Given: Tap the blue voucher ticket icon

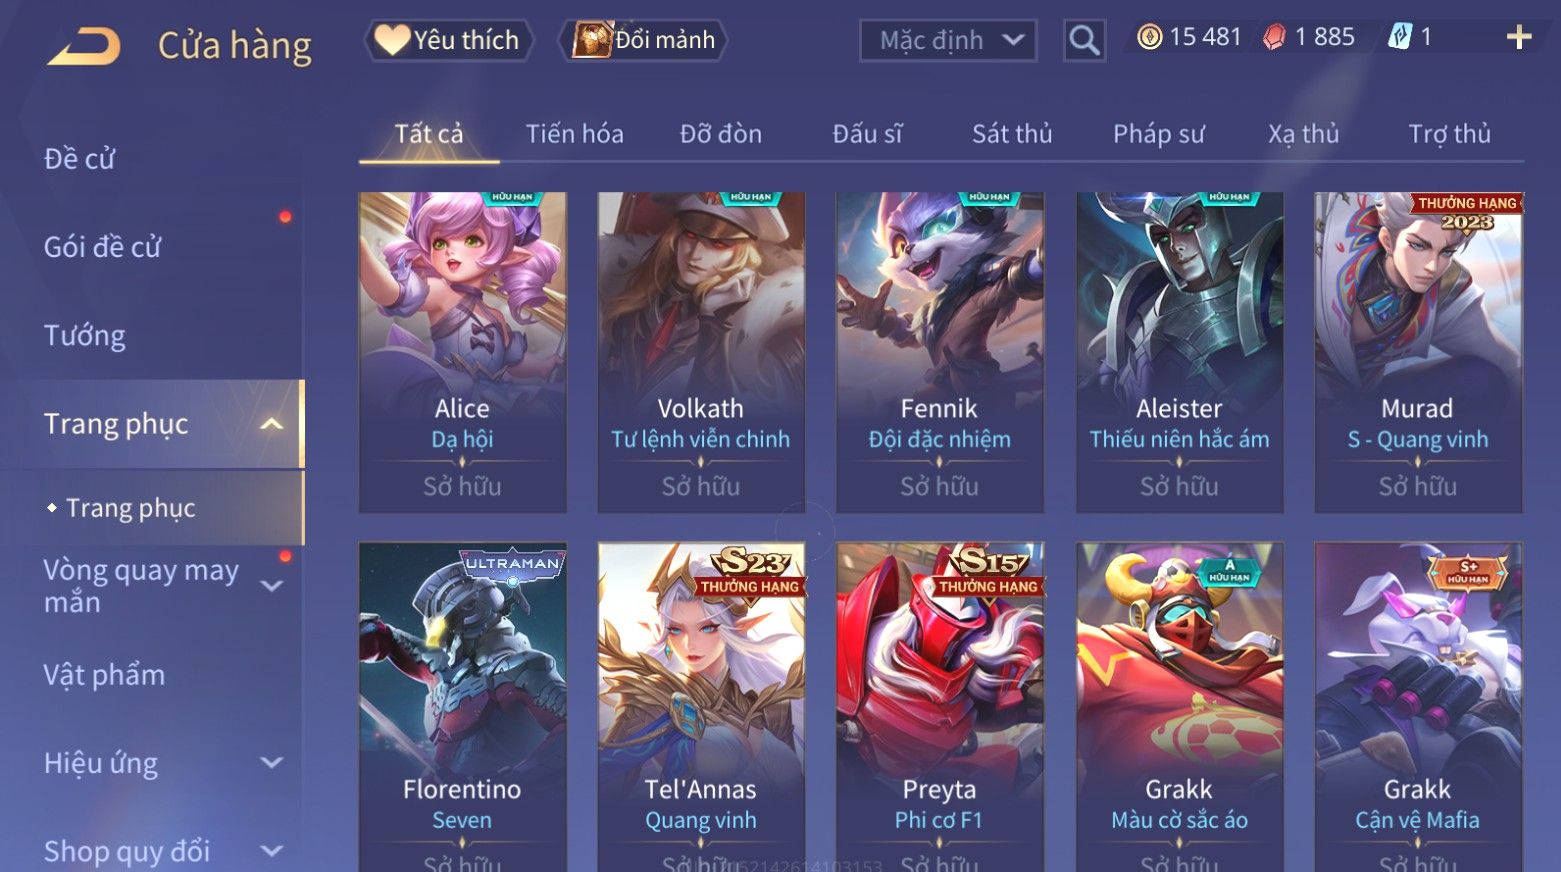Looking at the screenshot, I should tap(1399, 38).
